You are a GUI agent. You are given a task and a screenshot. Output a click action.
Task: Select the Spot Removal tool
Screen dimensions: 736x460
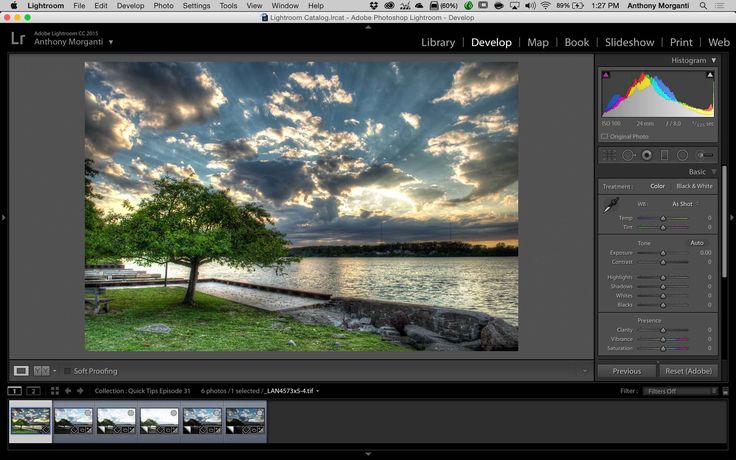(x=629, y=155)
